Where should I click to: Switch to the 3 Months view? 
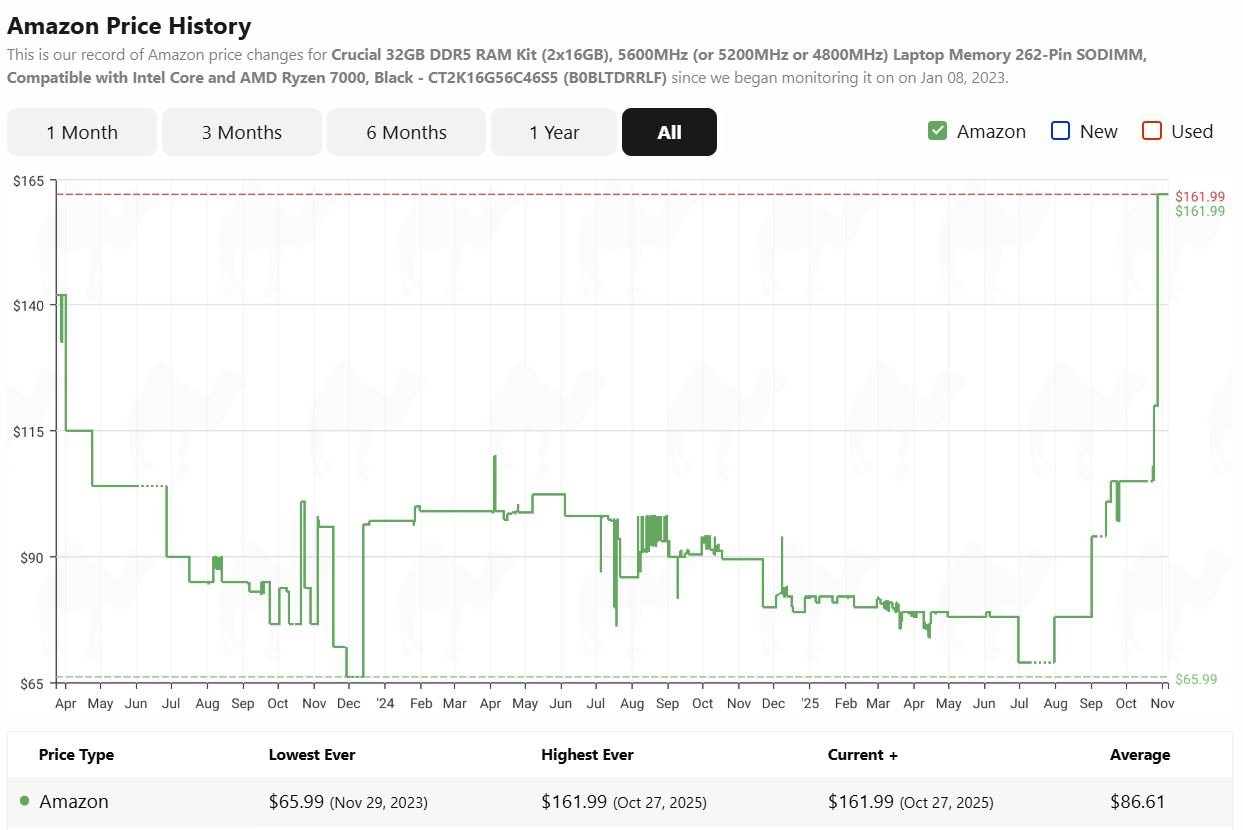click(242, 132)
